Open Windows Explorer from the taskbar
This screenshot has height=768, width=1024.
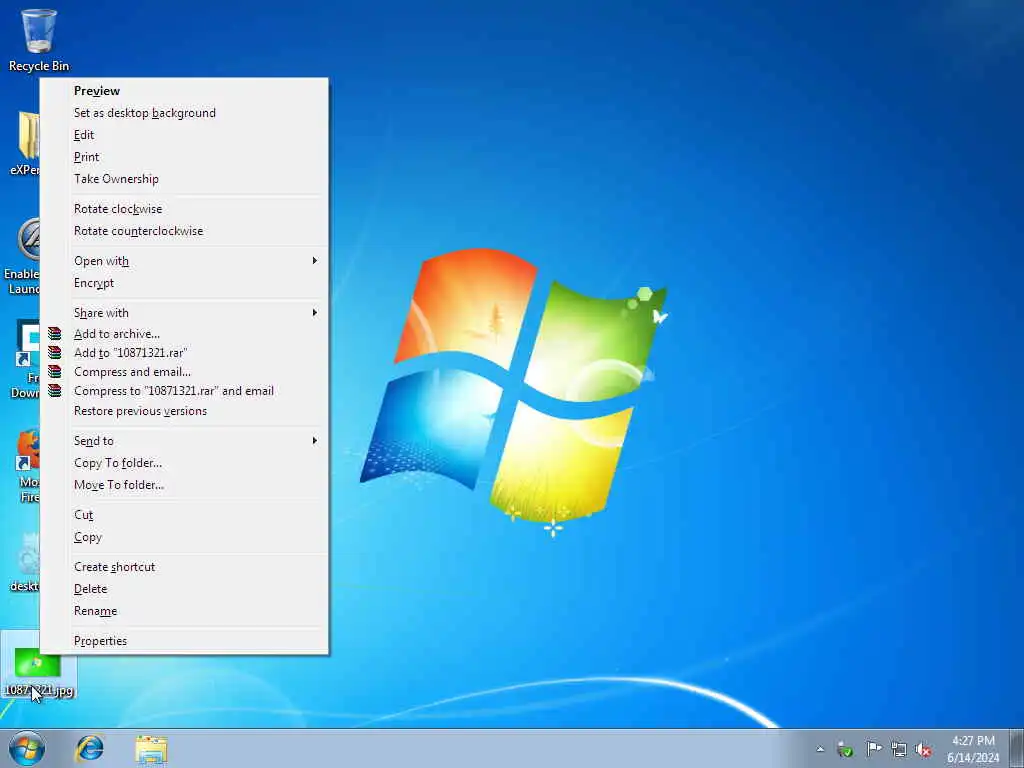(152, 749)
